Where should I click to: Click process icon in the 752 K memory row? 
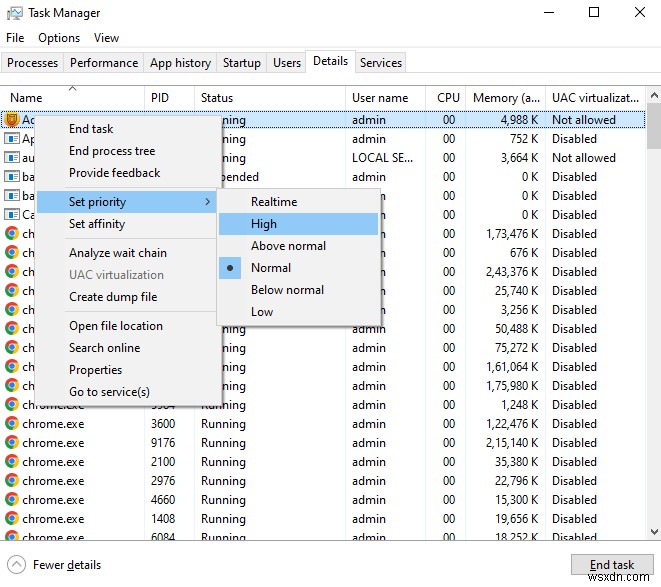click(12, 138)
